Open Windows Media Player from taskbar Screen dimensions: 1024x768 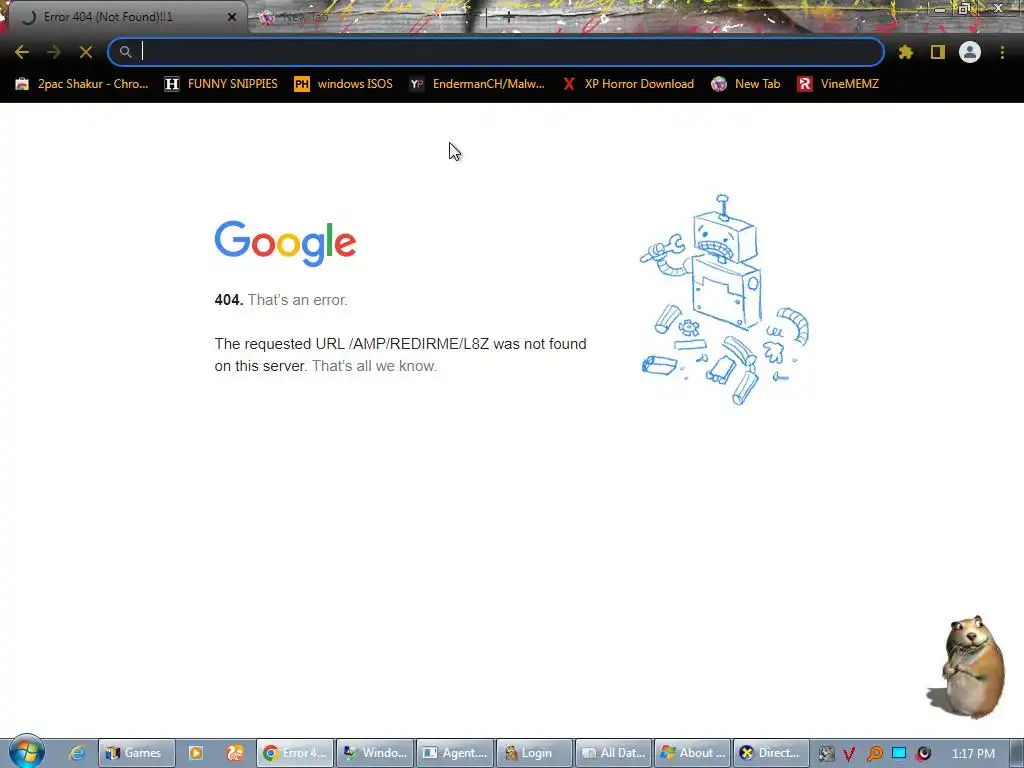coord(195,753)
